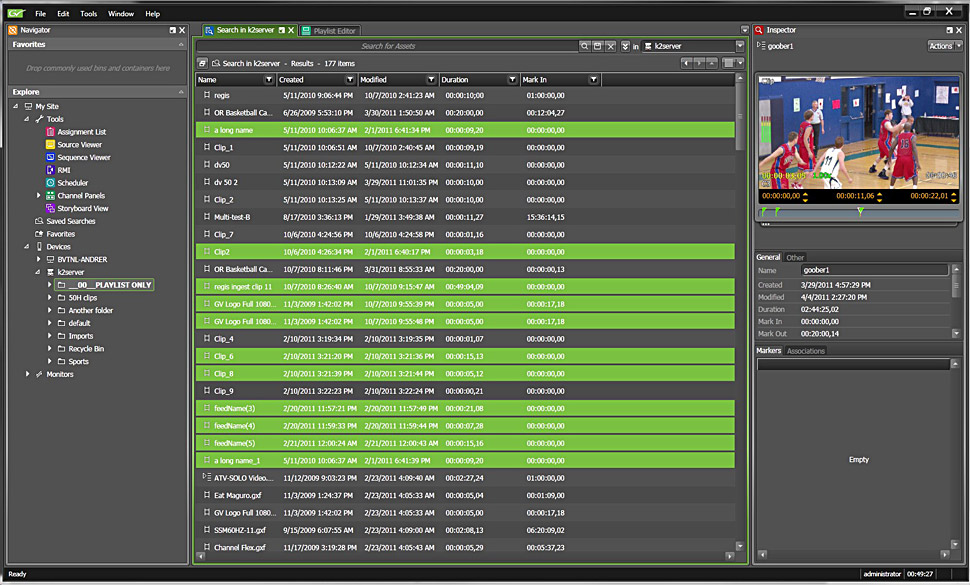This screenshot has height=585, width=970.
Task: Collapse the Explore section header
Action: coord(180,92)
